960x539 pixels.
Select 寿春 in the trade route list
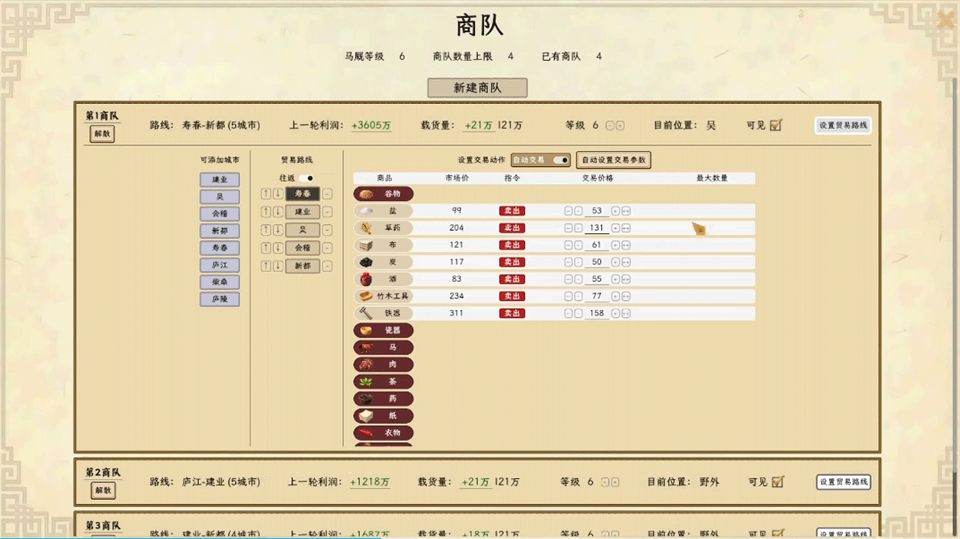click(x=302, y=194)
